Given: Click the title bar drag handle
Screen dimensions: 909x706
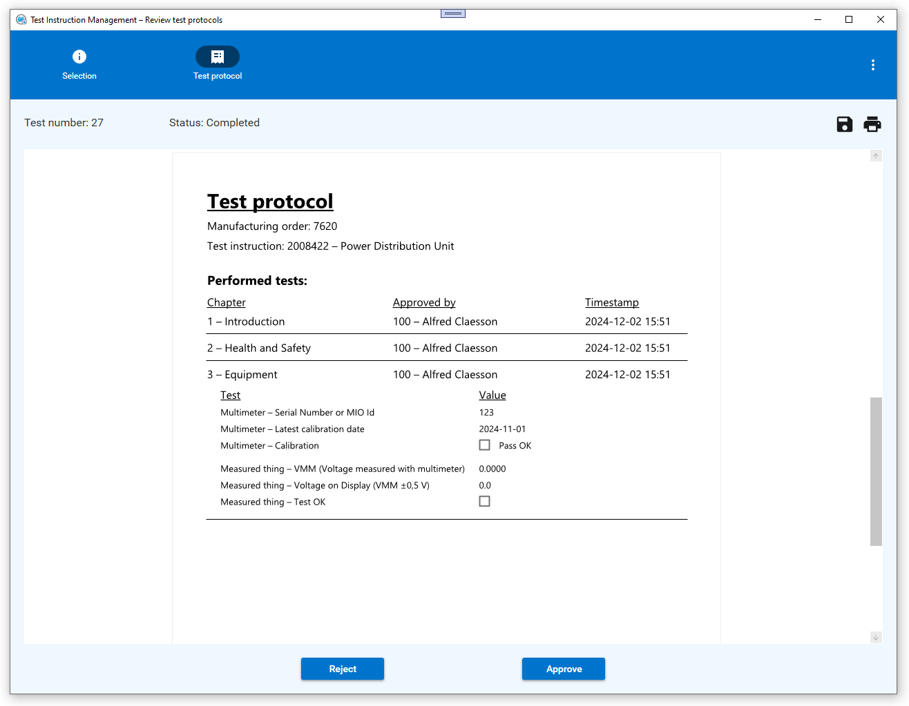Looking at the screenshot, I should (453, 13).
